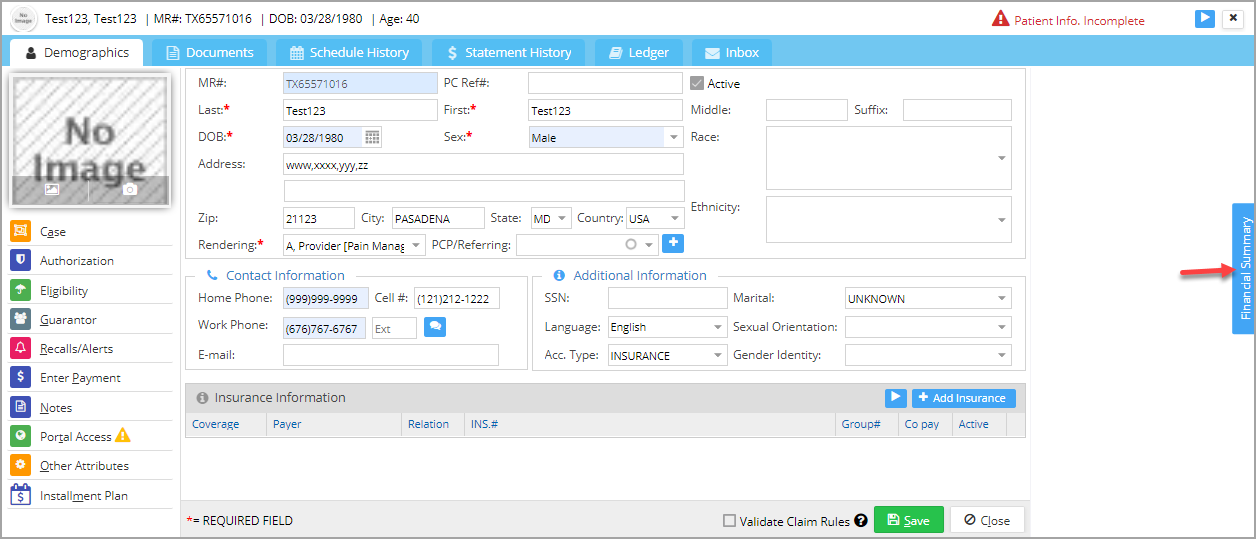This screenshot has height=539, width=1256.
Task: Open the DOB calendar picker icon
Action: coord(372,137)
